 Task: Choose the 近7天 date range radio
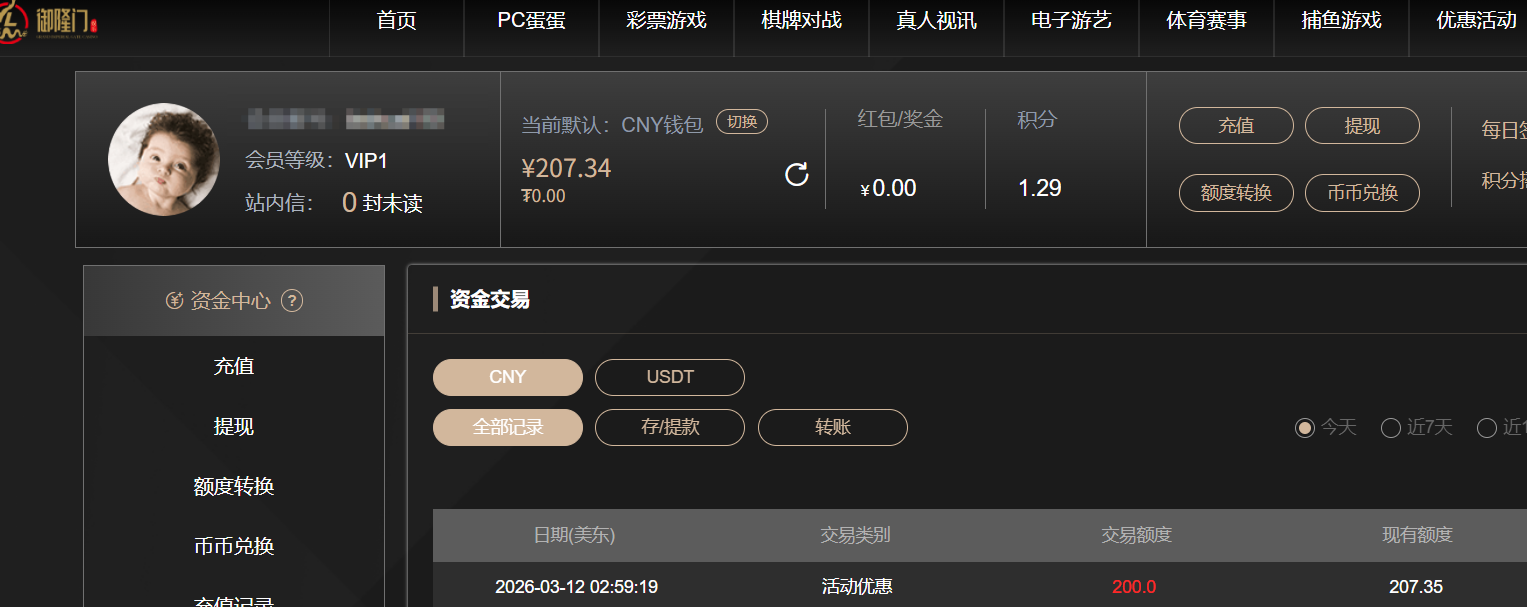point(1390,428)
